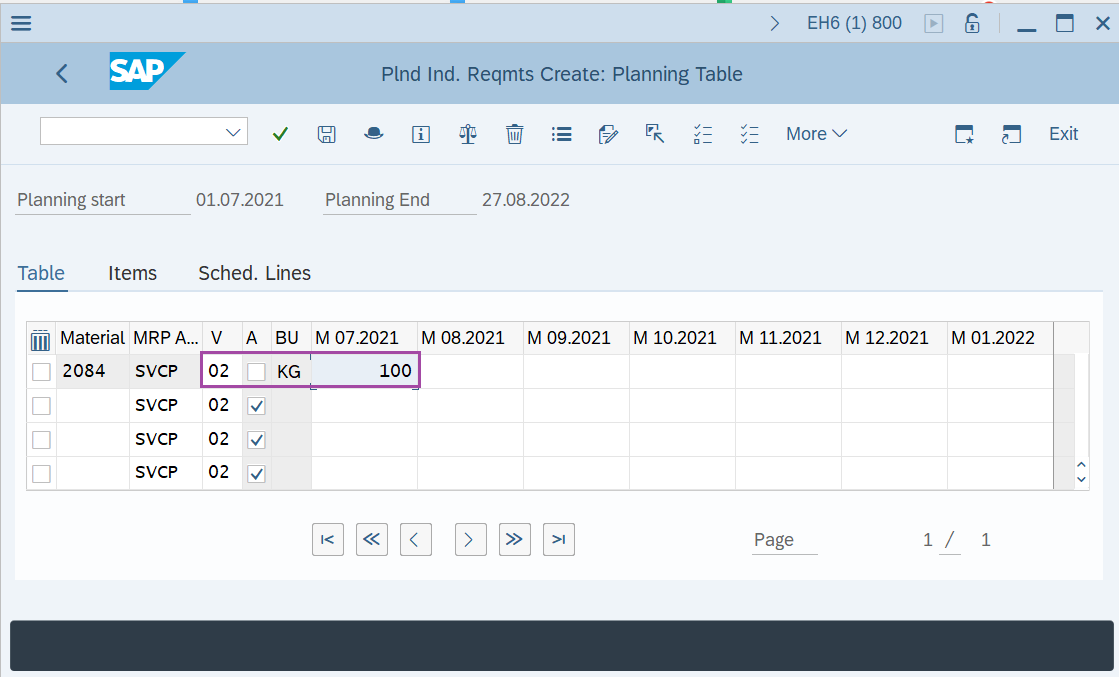Screen dimensions: 1119x677
Task: Open the menu using the hamburger icon
Action: [20, 22]
